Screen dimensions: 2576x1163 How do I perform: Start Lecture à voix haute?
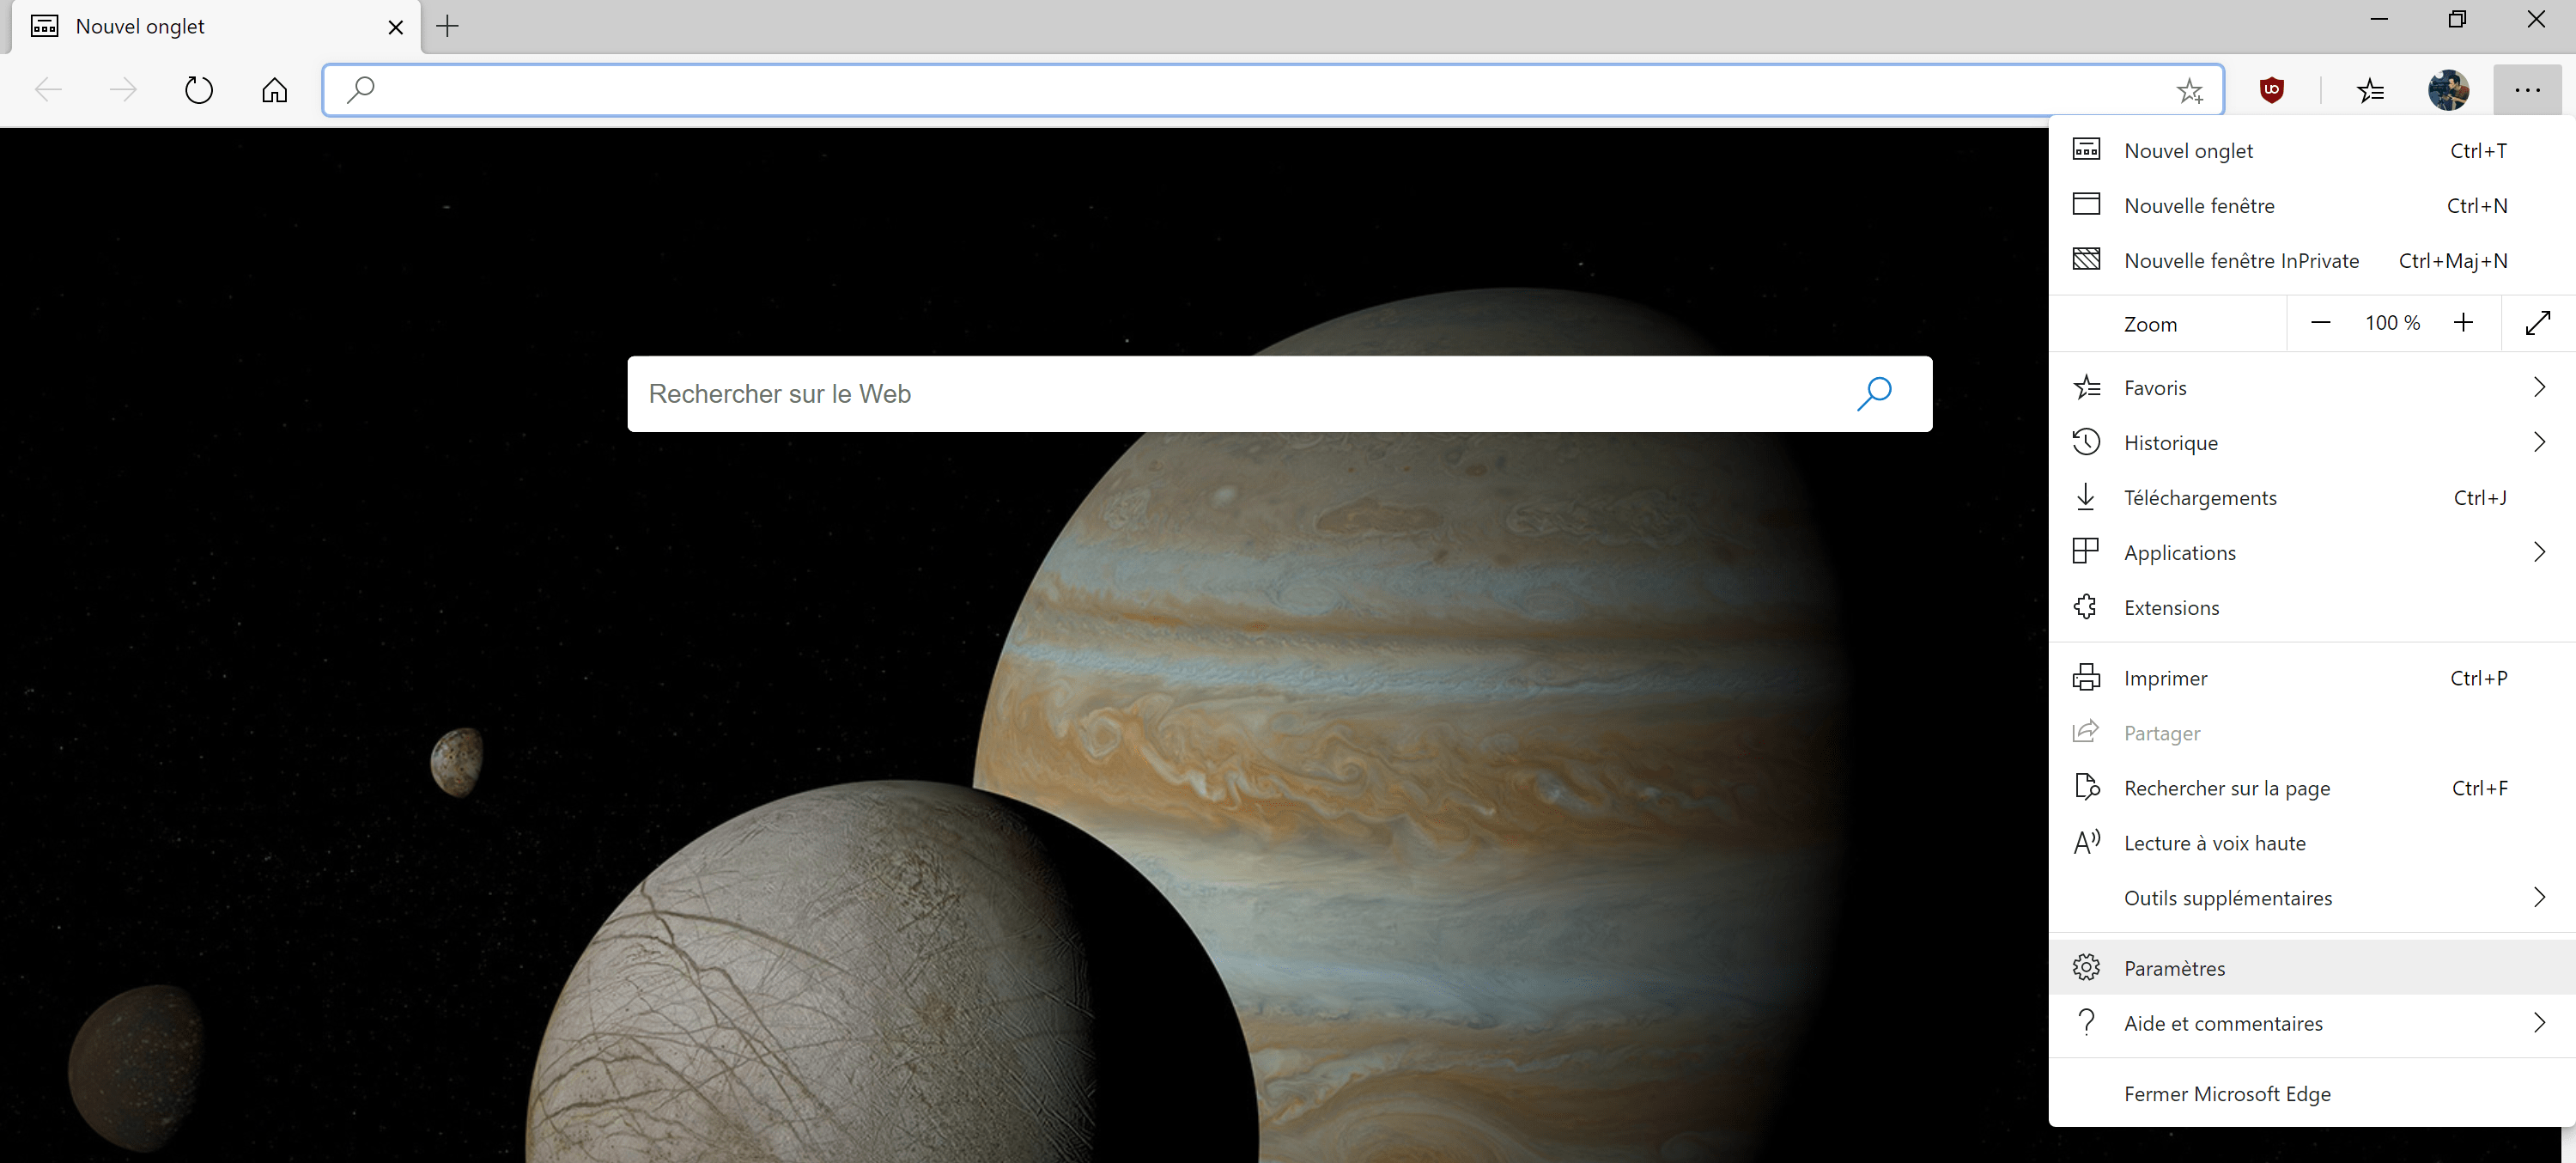click(2312, 843)
